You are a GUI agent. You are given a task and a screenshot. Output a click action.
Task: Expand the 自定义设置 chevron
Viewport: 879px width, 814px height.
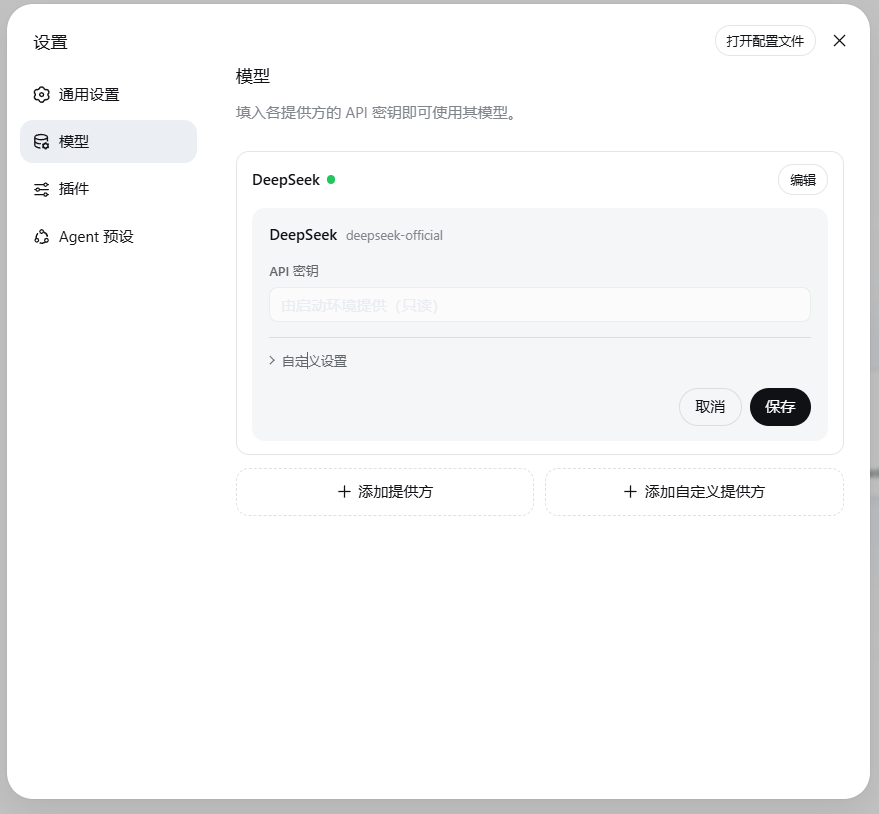272,360
